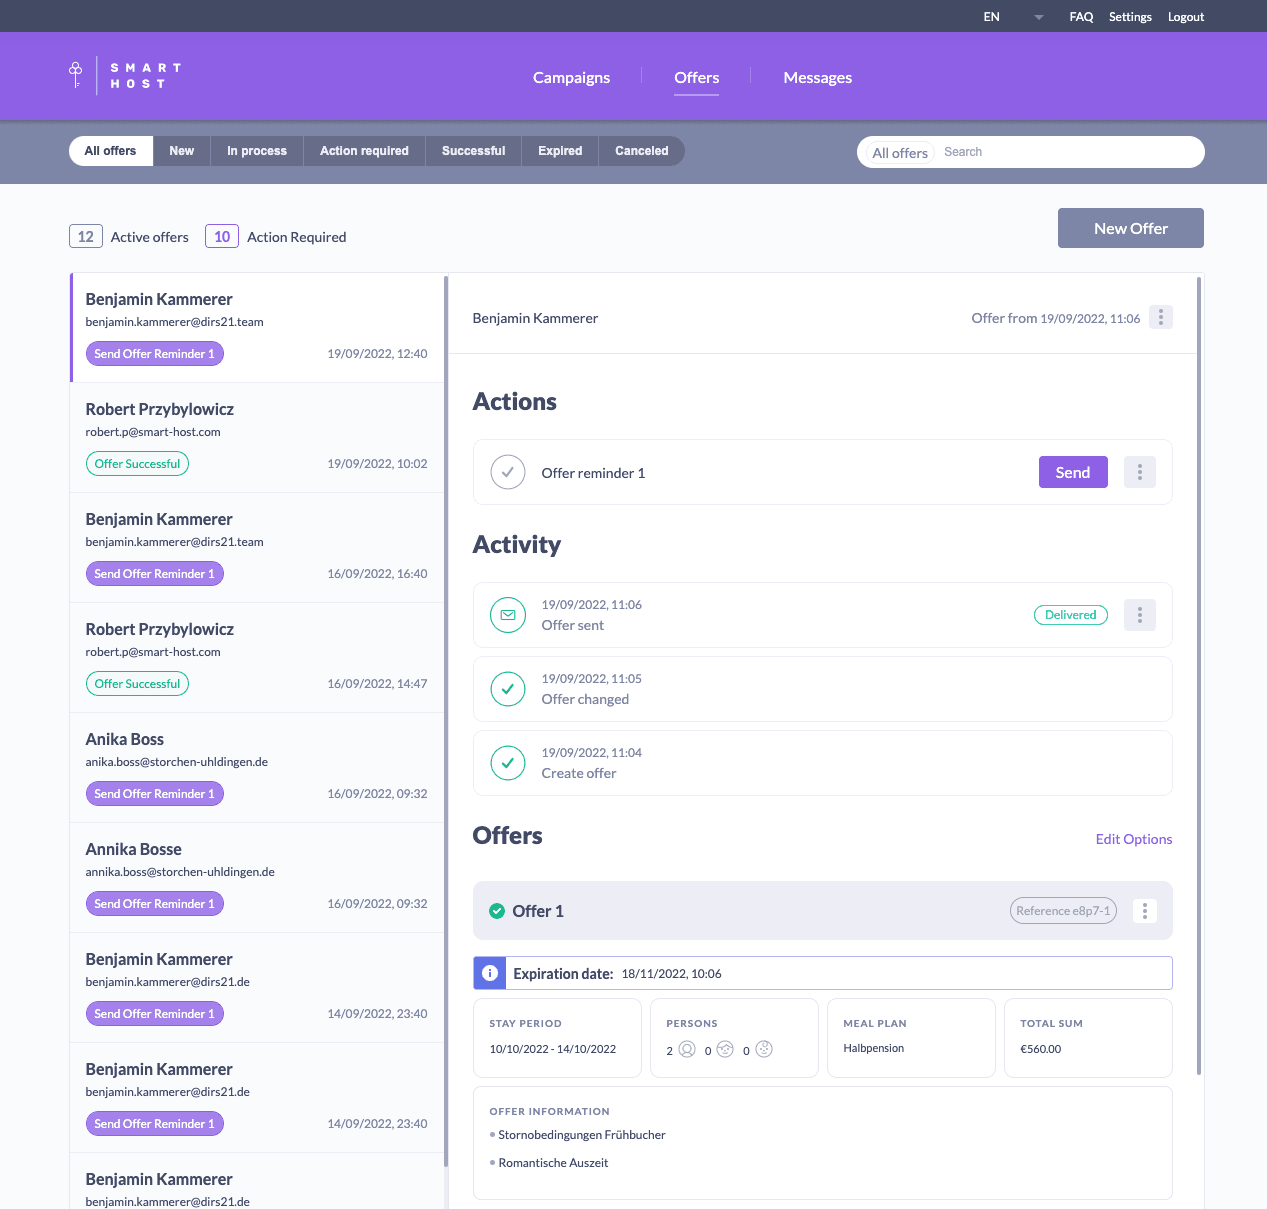Click the info icon beside Expiration date
The height and width of the screenshot is (1209, 1267).
[x=489, y=973]
